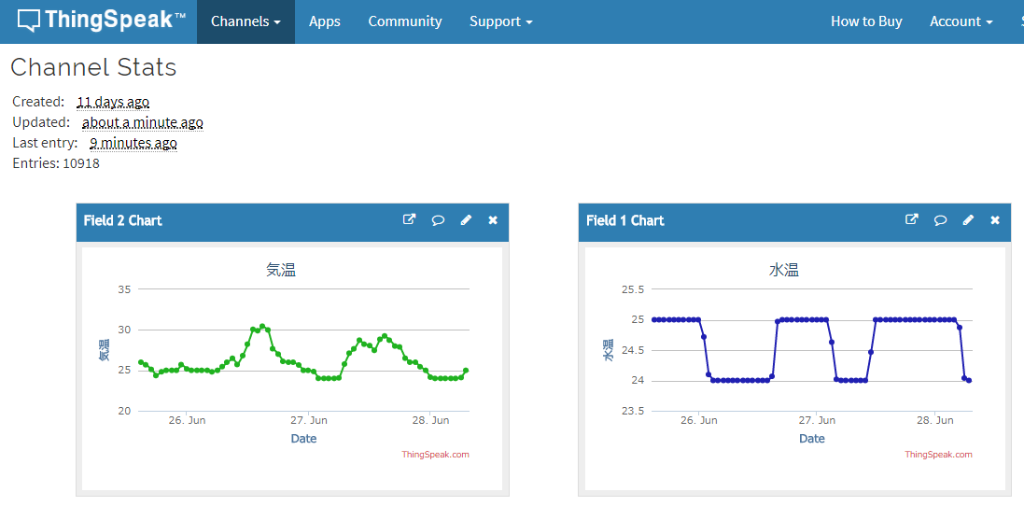The height and width of the screenshot is (506, 1024).
Task: Open the Account dropdown menu
Action: [x=960, y=21]
